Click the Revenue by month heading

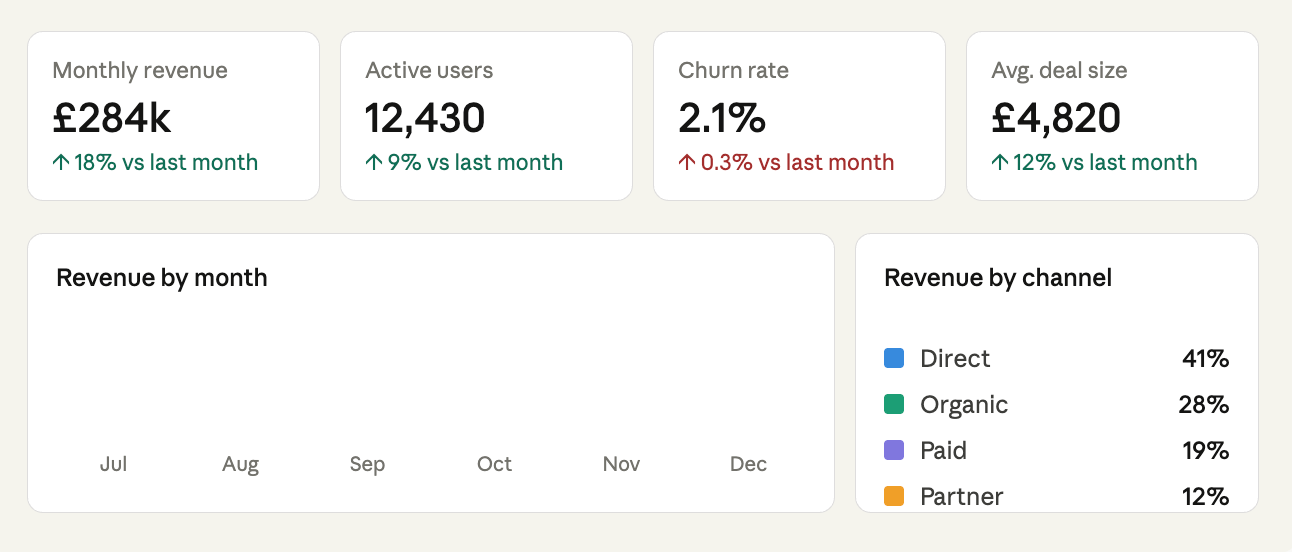162,277
